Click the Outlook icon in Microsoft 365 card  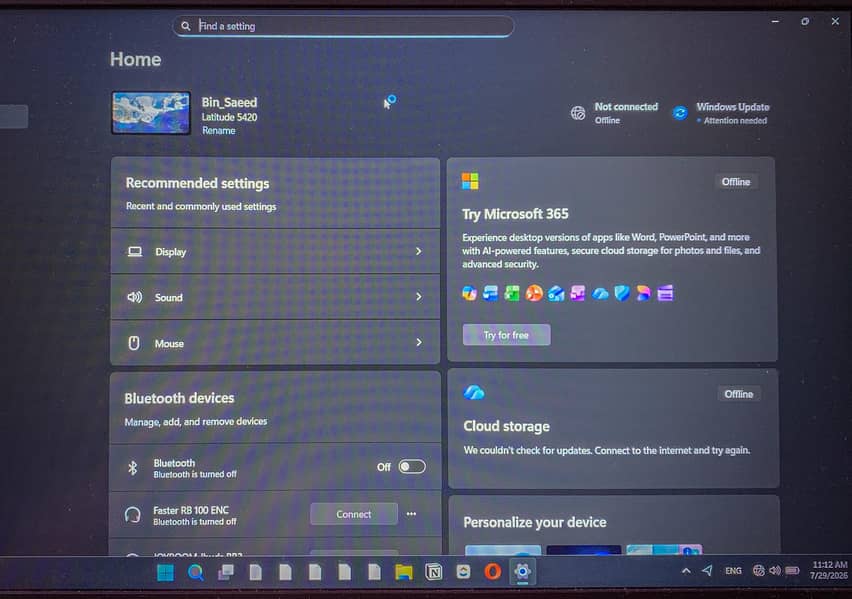pyautogui.click(x=556, y=294)
